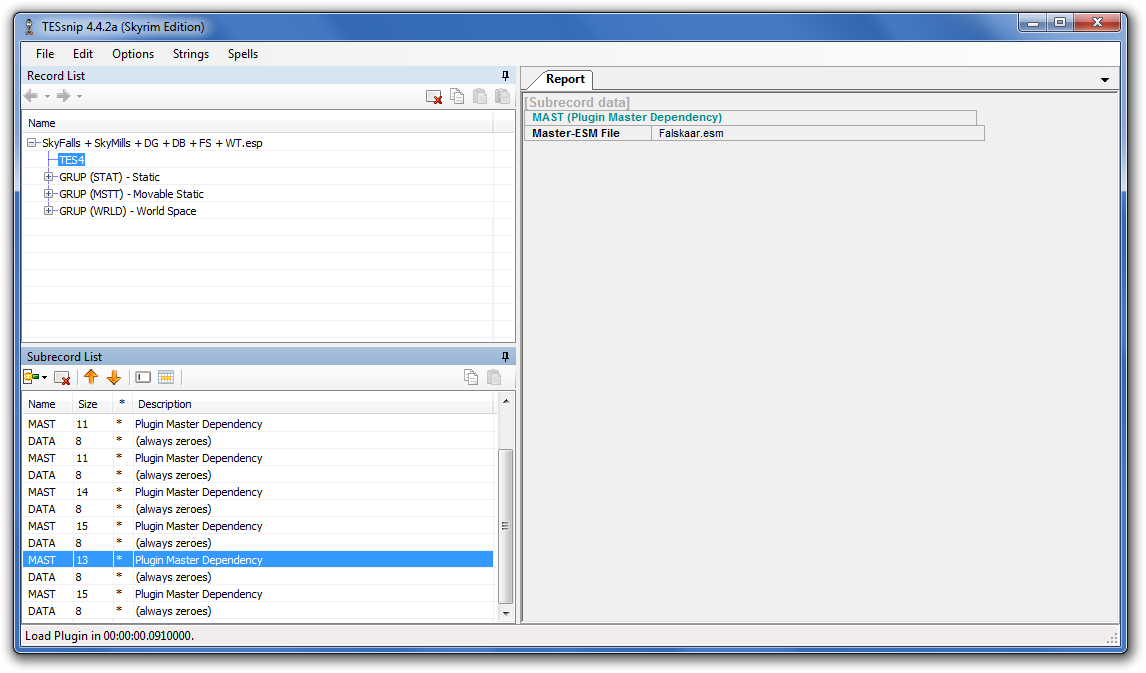Click the edit subrecord text box icon
1146x673 pixels.
143,377
